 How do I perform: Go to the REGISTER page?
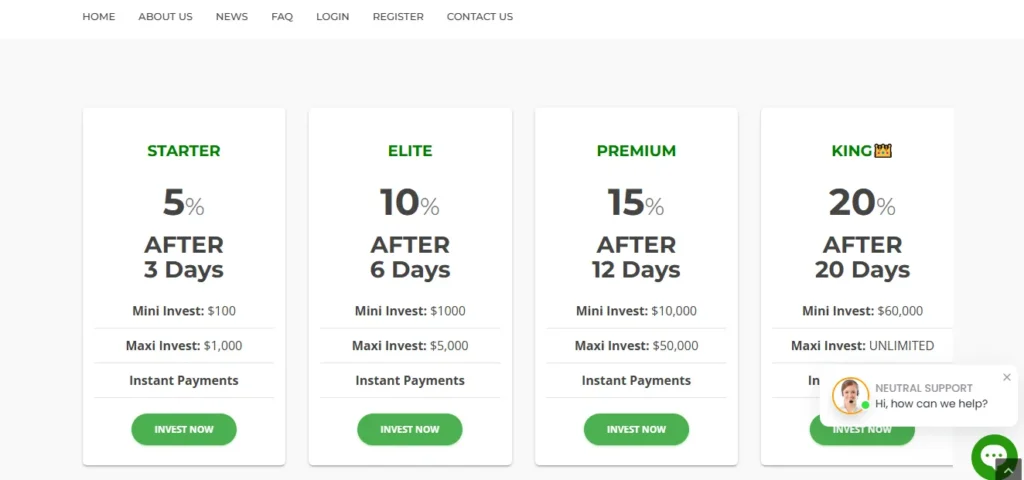pos(398,17)
